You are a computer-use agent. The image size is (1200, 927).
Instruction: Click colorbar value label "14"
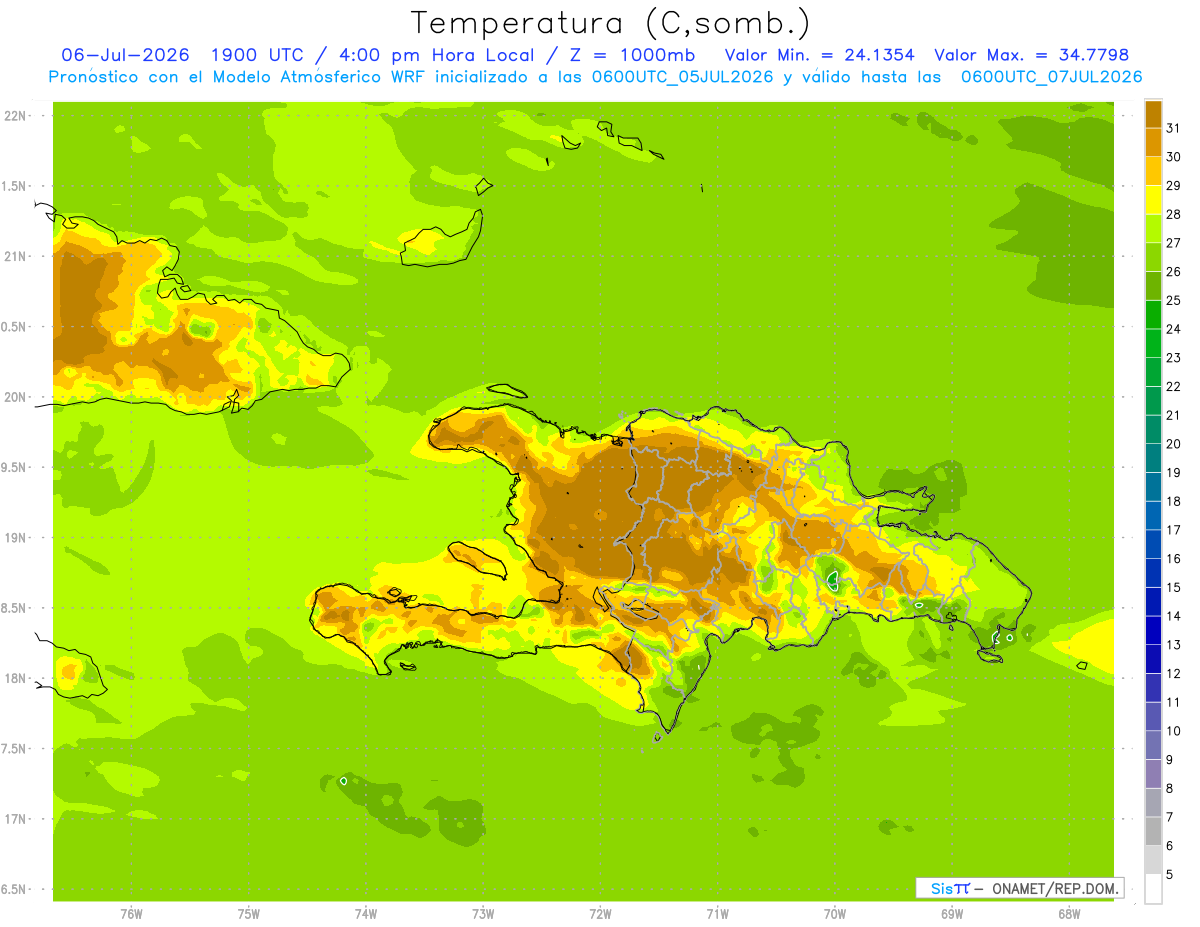pos(1174,616)
